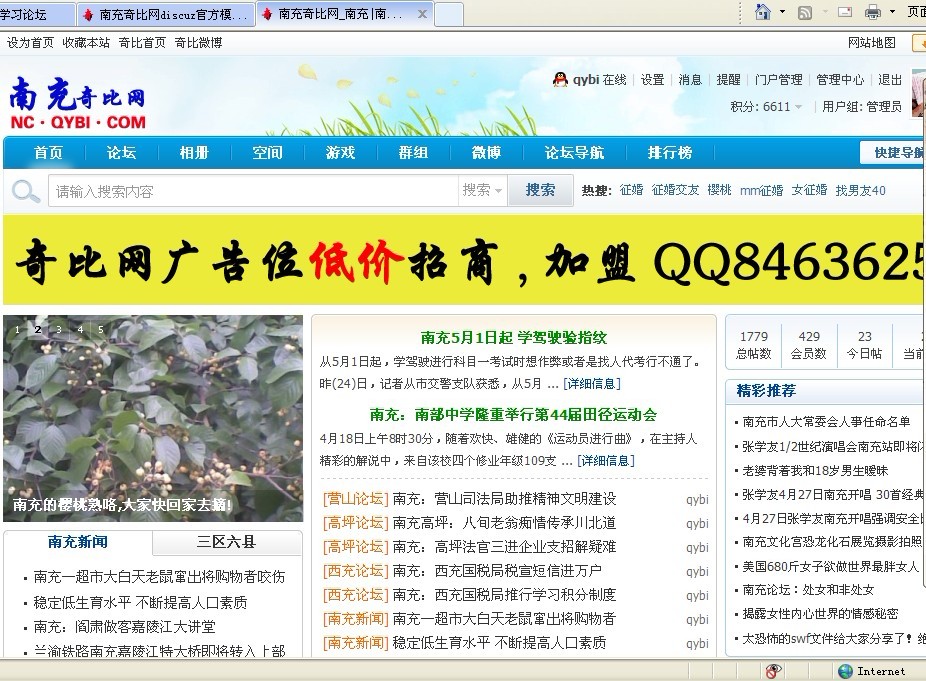Click the browser Home icon
The height and width of the screenshot is (681, 926).
pos(763,11)
